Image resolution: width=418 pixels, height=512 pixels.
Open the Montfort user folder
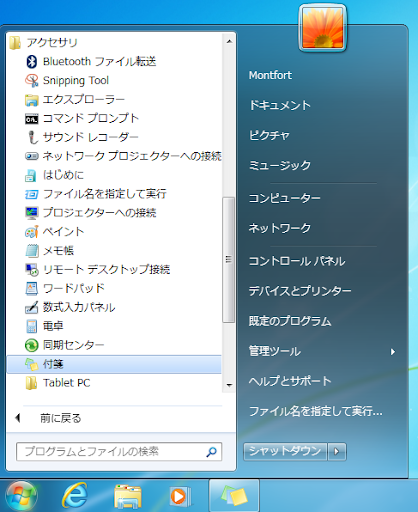[x=270, y=75]
